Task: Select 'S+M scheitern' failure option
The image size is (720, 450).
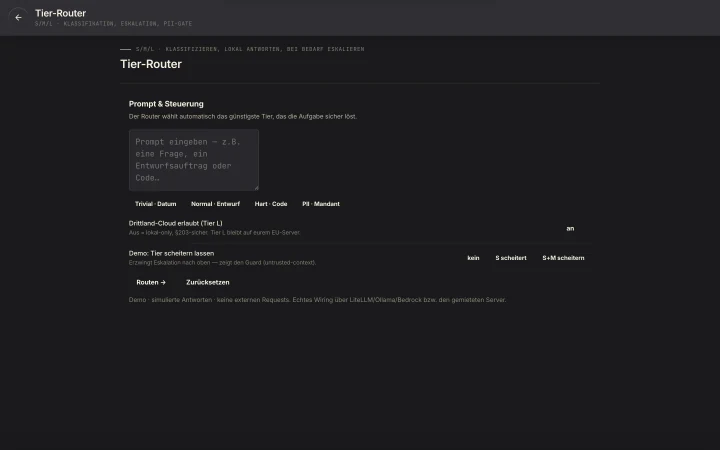Action: tap(563, 258)
